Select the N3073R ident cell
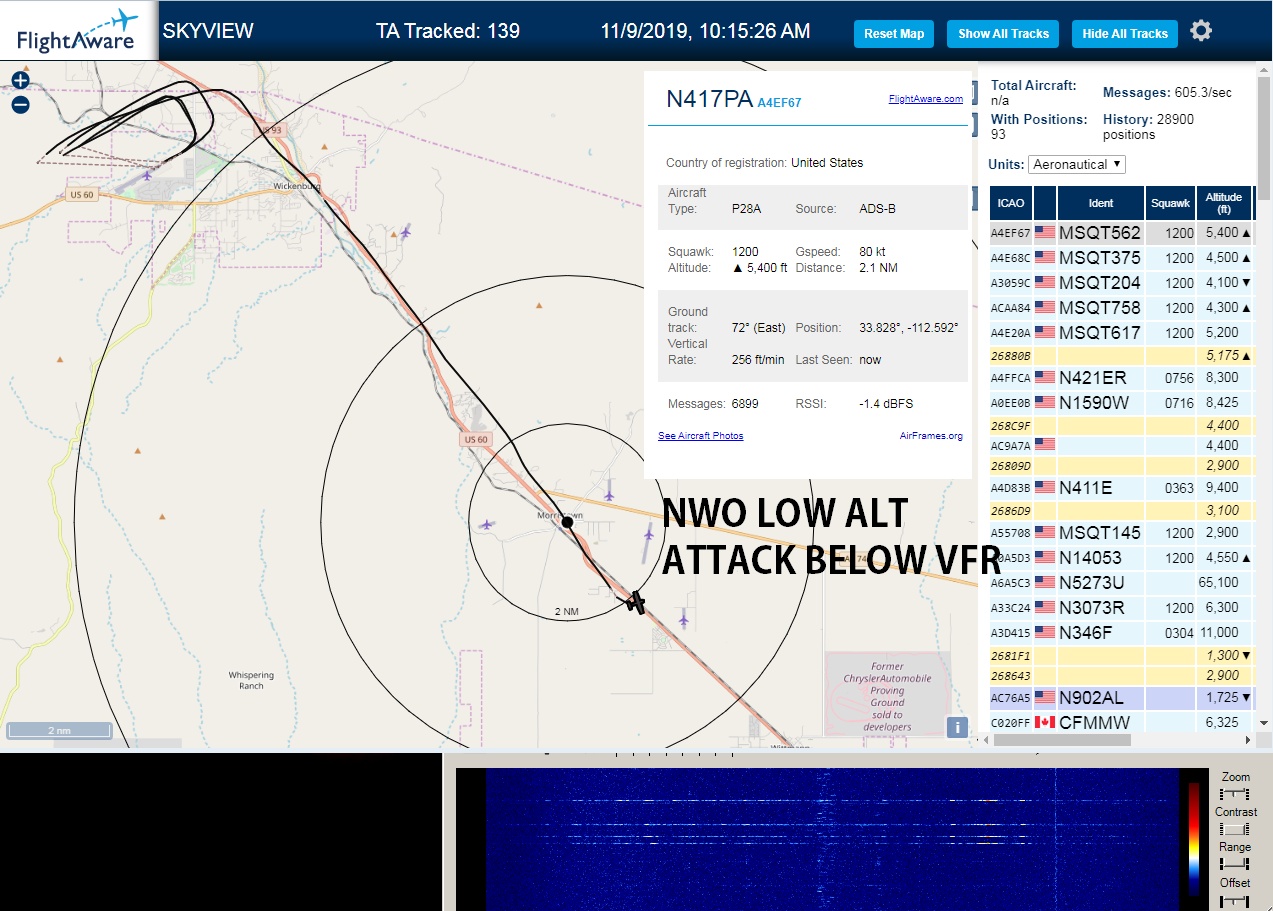Screen dimensions: 1273x911 [1100, 607]
